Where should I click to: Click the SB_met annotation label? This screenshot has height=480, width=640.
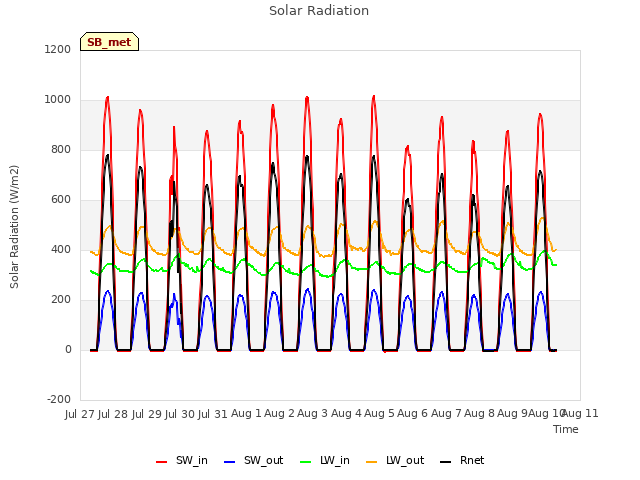109,42
